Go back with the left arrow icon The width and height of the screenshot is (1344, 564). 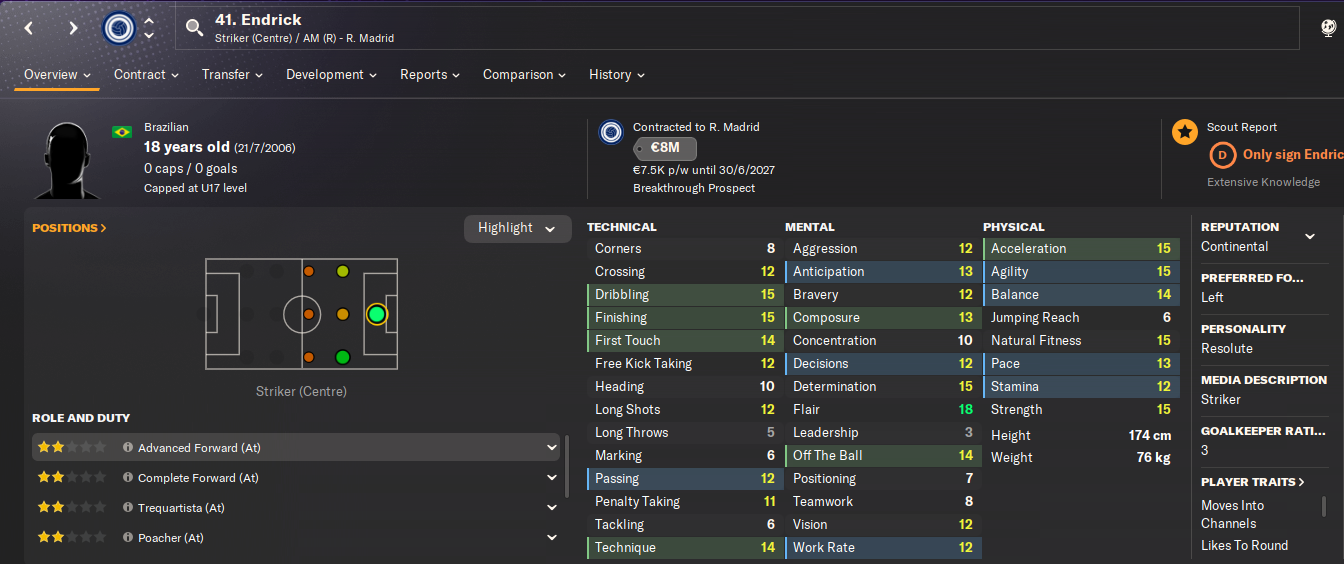[x=29, y=28]
